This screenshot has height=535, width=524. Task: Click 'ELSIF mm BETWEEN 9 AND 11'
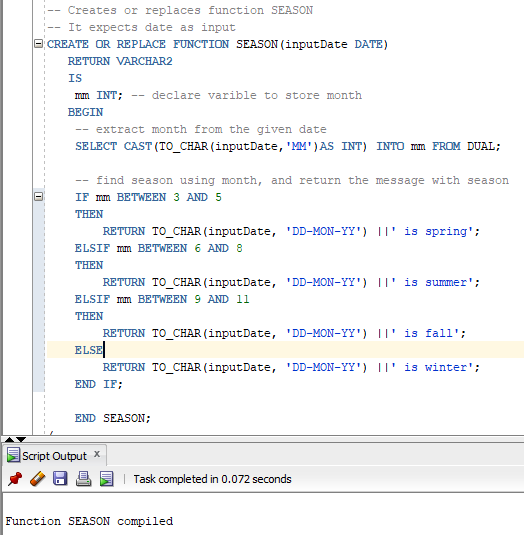(x=162, y=300)
